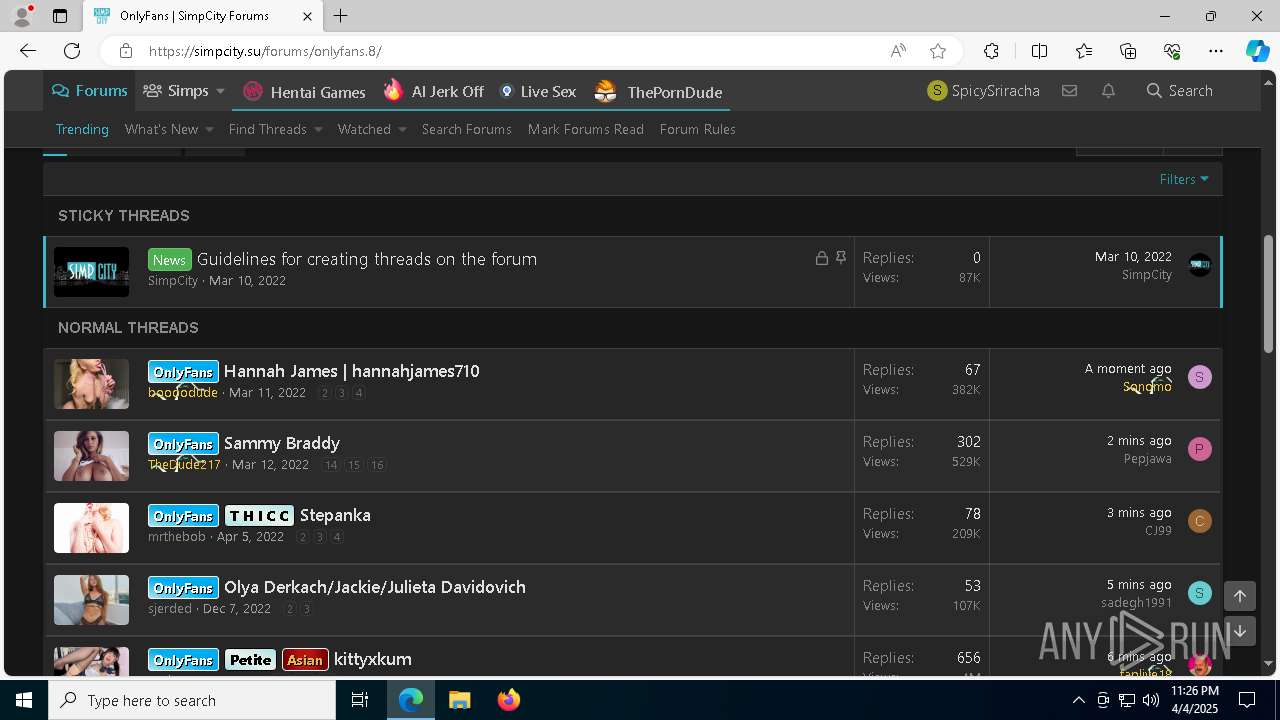Open the Collections icon
Viewport: 1280px width, 720px height.
pyautogui.click(x=1128, y=51)
